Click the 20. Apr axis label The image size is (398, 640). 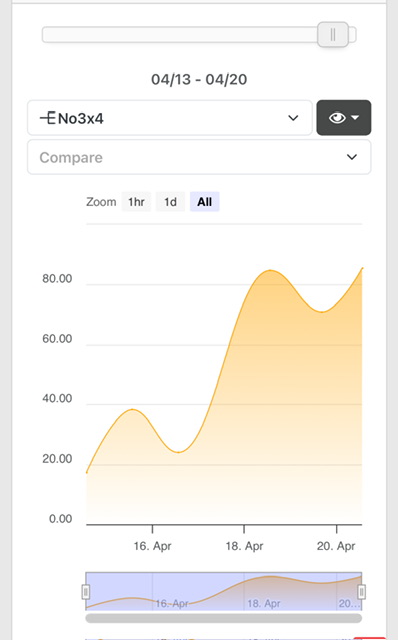(336, 546)
